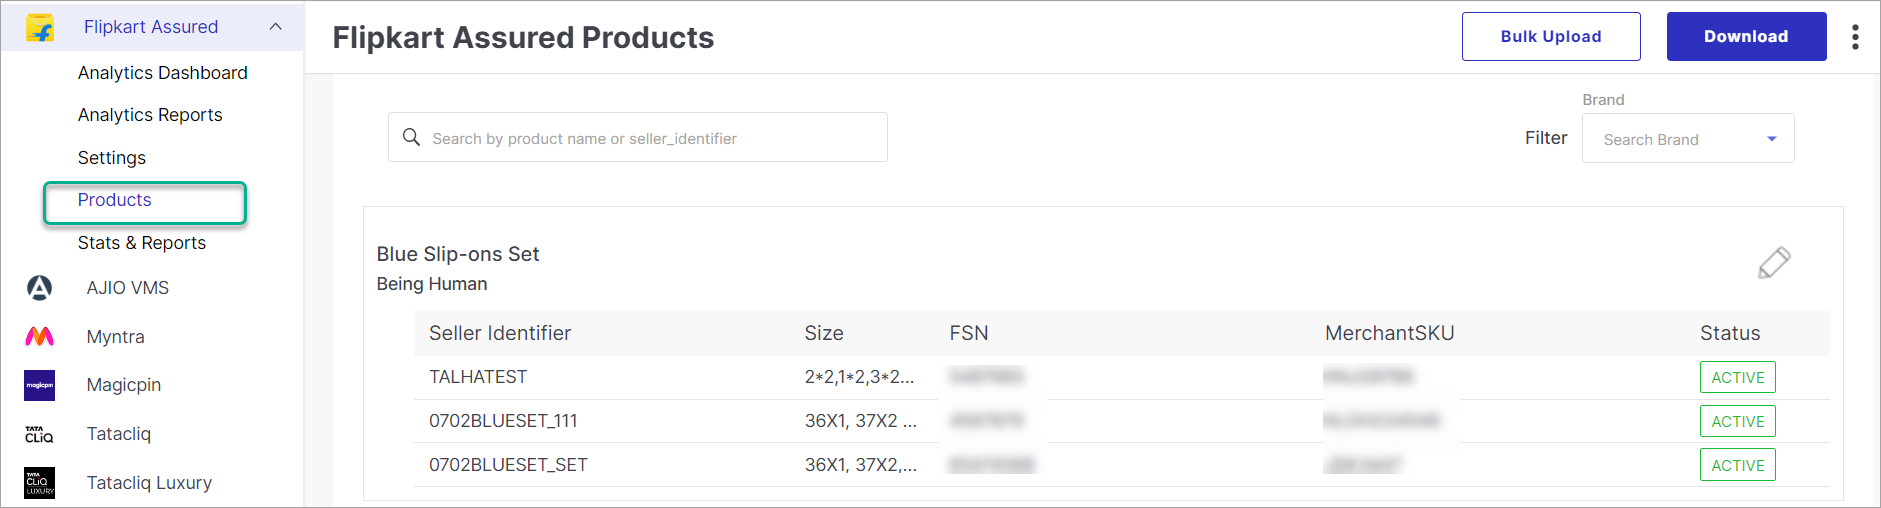Click the Tatacliq Luxury logo icon
1881x508 pixels.
pos(39,483)
